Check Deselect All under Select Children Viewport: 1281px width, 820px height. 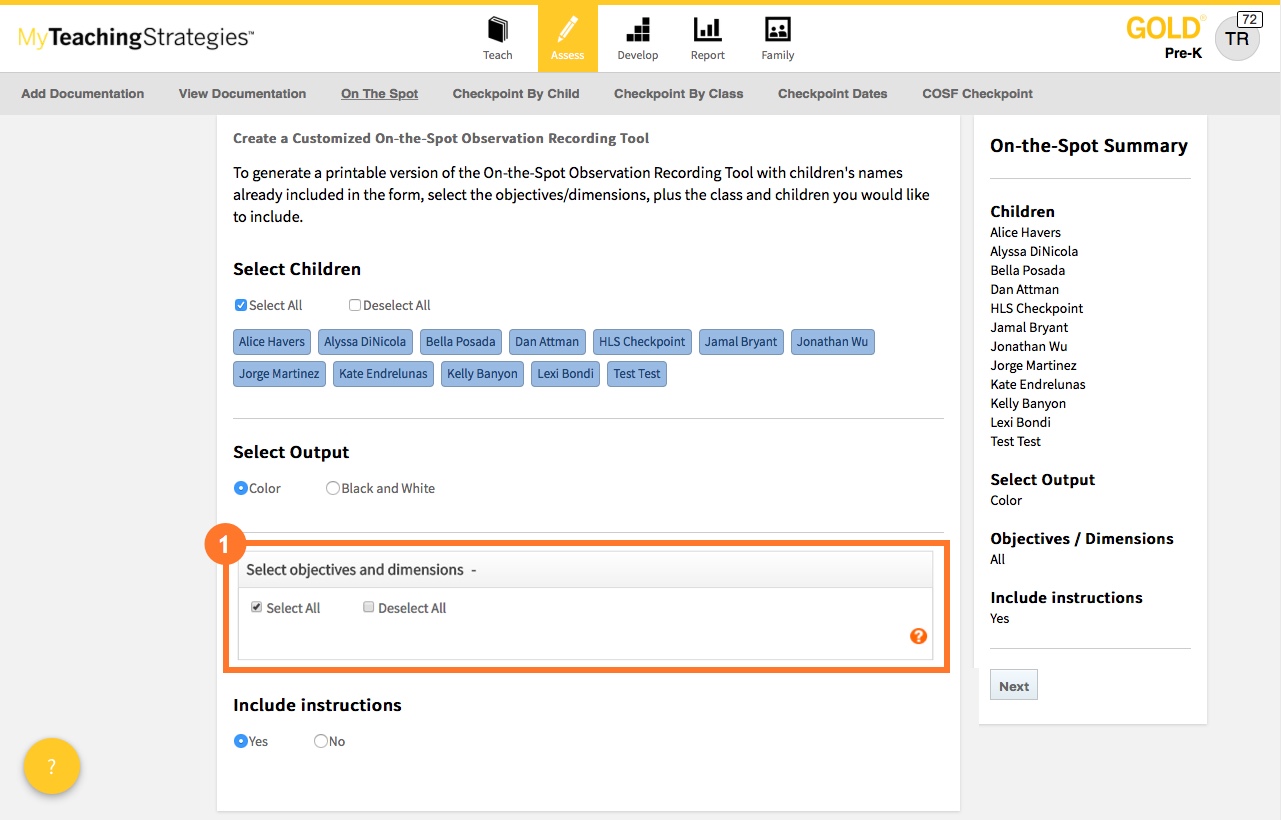tap(355, 306)
